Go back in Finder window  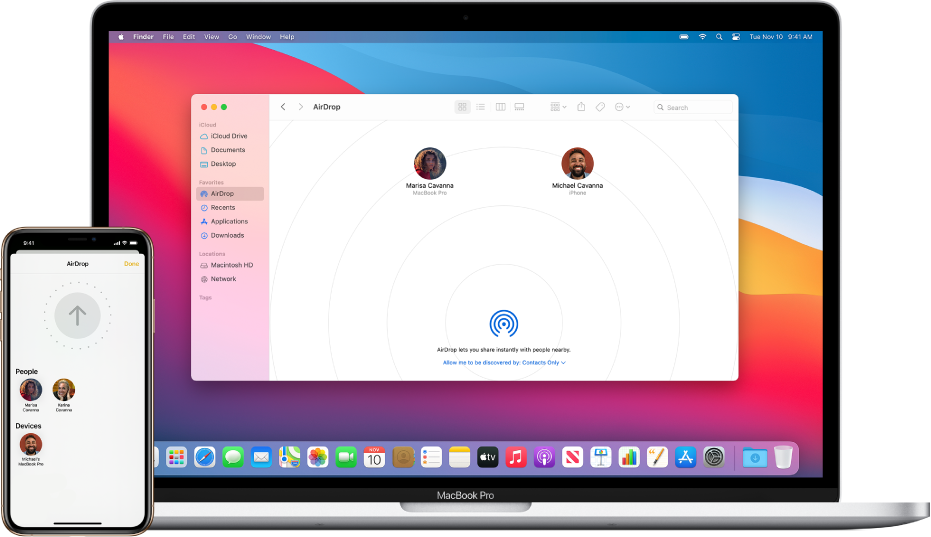point(283,107)
